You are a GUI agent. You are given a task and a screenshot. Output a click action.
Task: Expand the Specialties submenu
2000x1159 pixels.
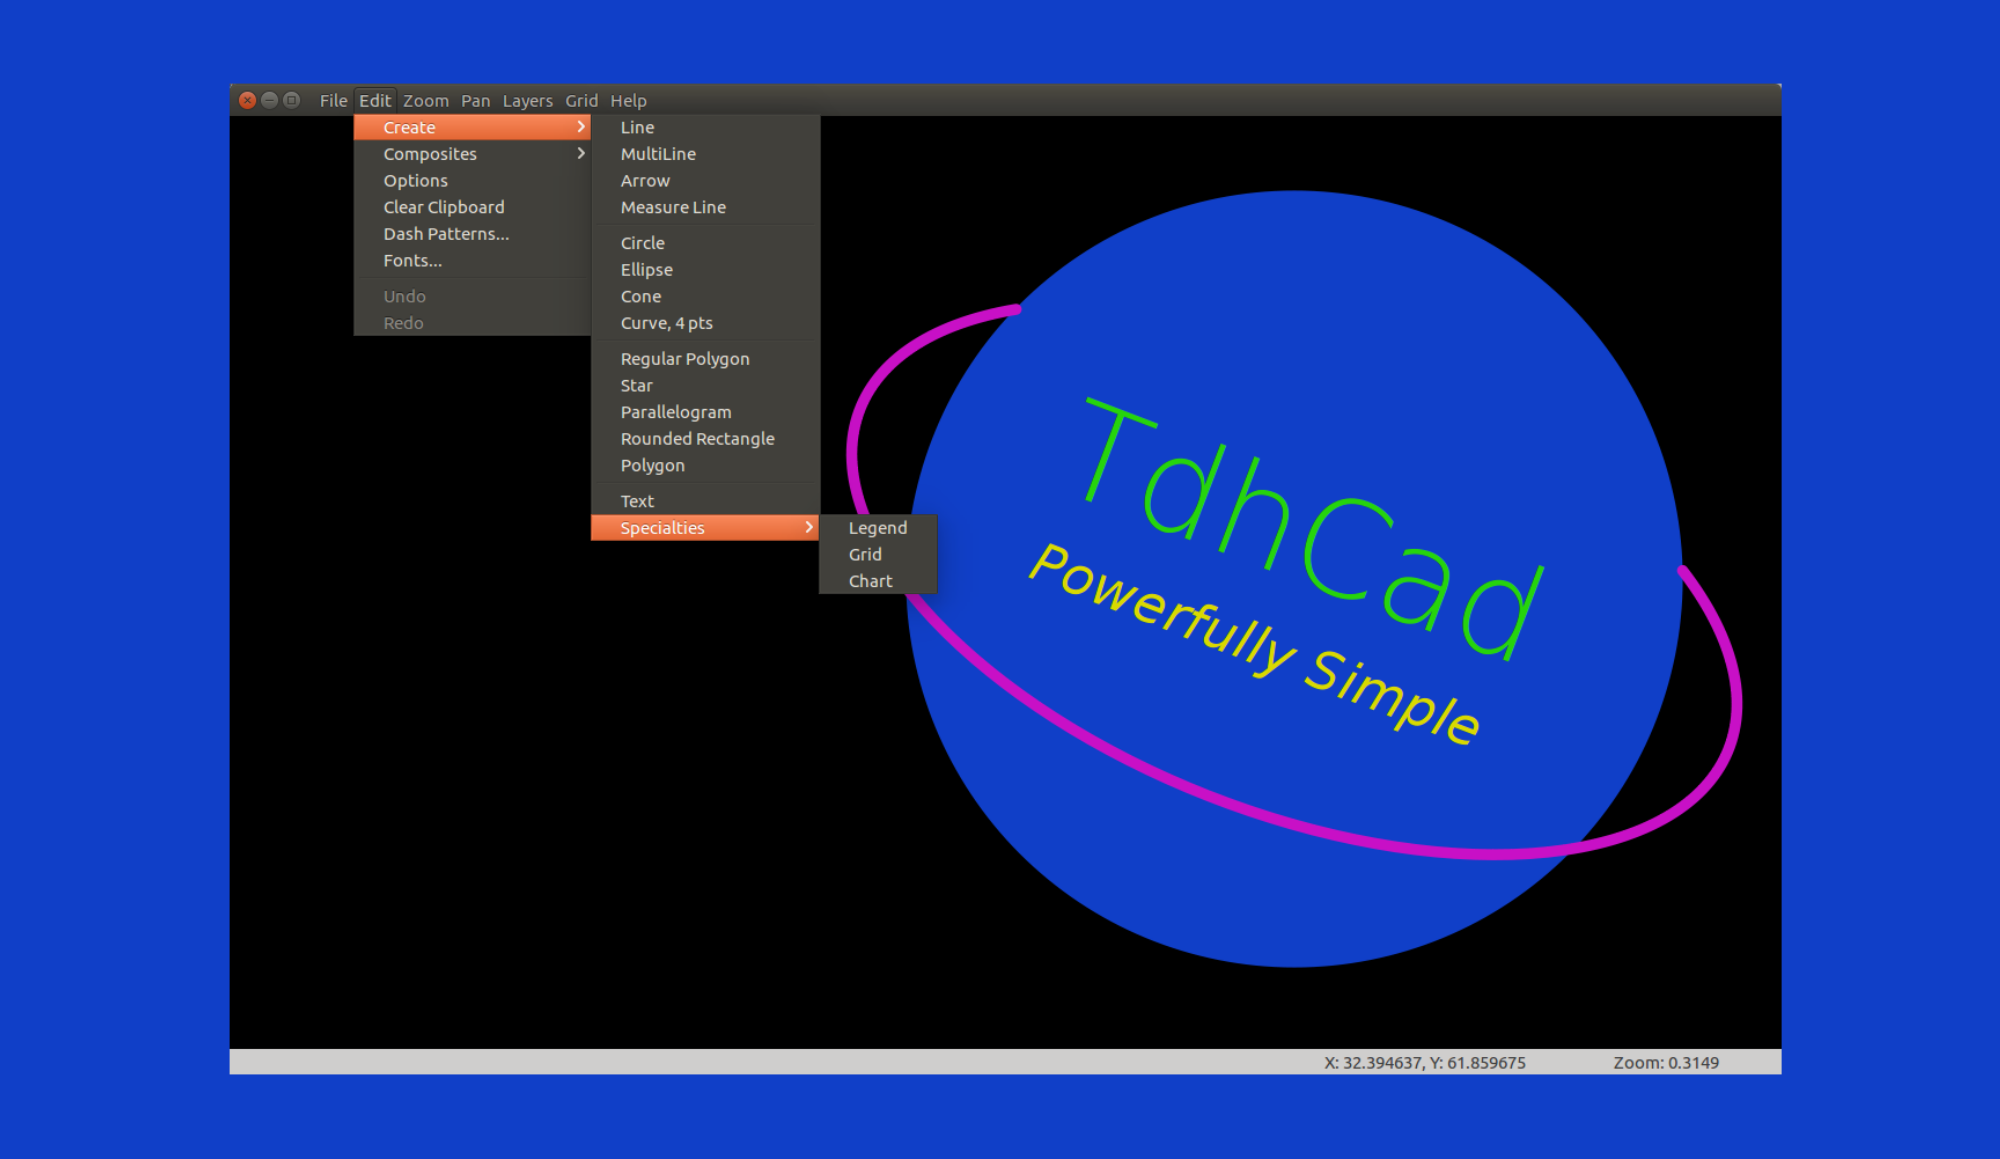(706, 528)
